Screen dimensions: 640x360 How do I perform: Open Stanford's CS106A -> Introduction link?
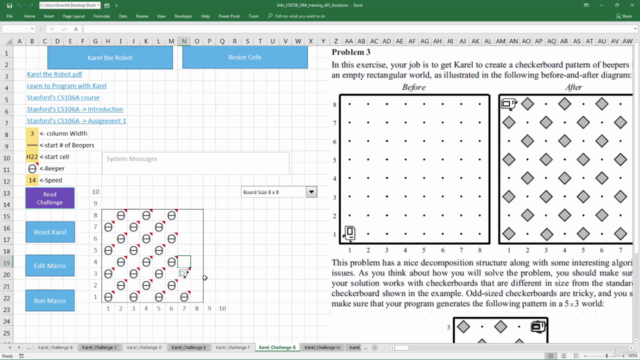click(x=75, y=109)
